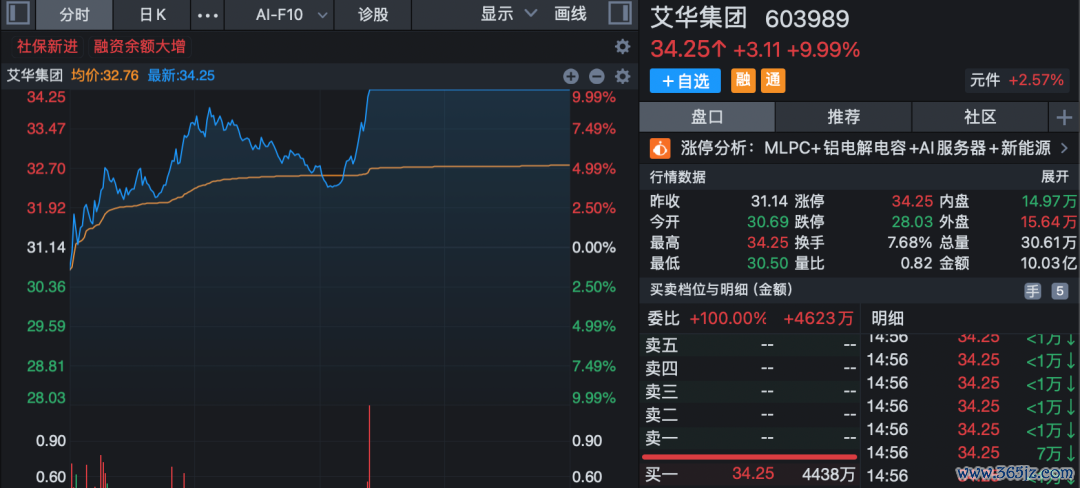This screenshot has width=1080, height=488.
Task: Zoom in chart with plus icon
Action: click(571, 76)
